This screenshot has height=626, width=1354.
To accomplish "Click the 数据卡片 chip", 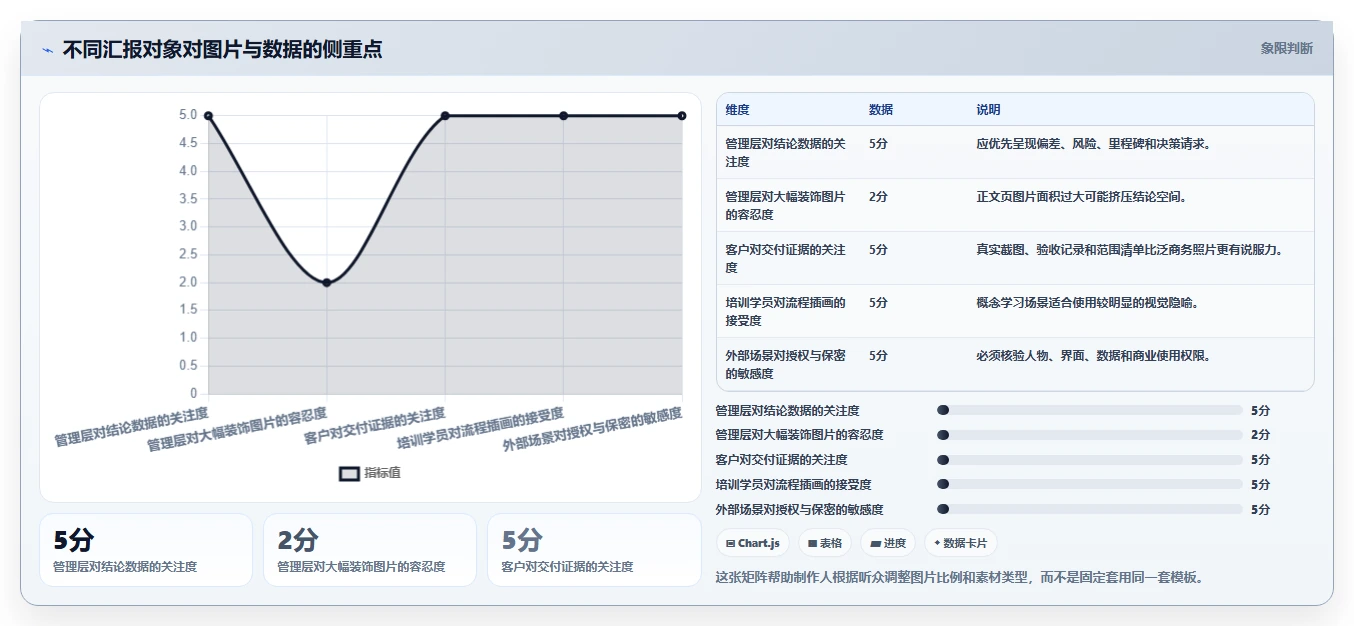I will (960, 543).
